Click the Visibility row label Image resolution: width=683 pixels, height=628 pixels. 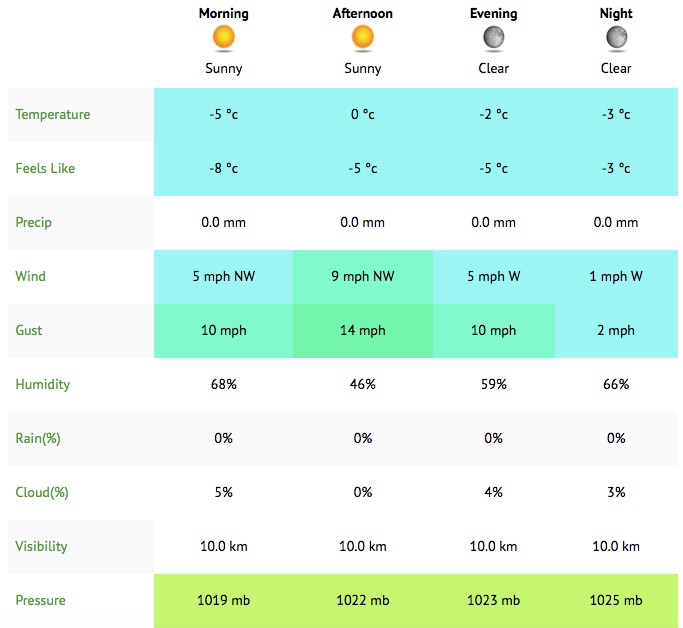click(42, 547)
